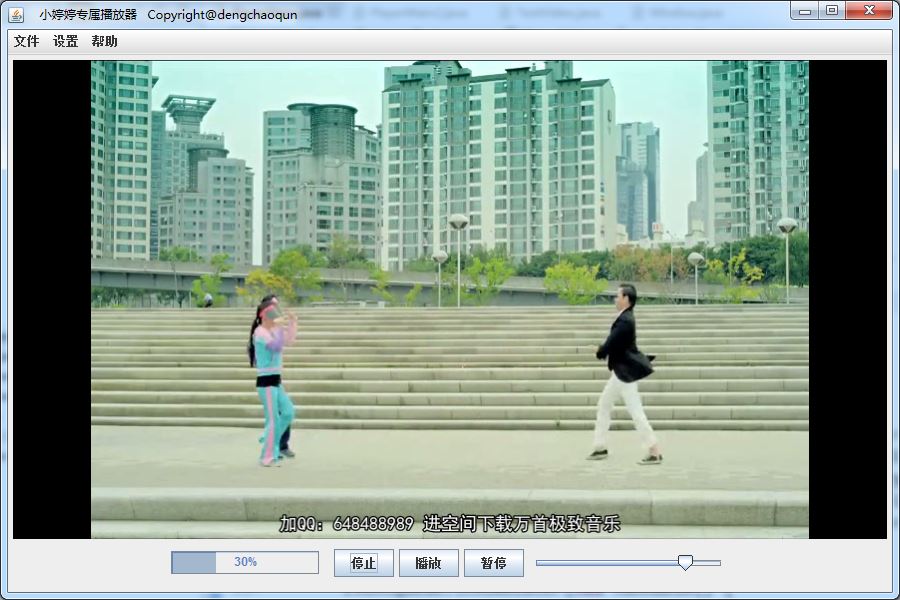
Task: Click the 暂停 pause button
Action: [x=494, y=563]
